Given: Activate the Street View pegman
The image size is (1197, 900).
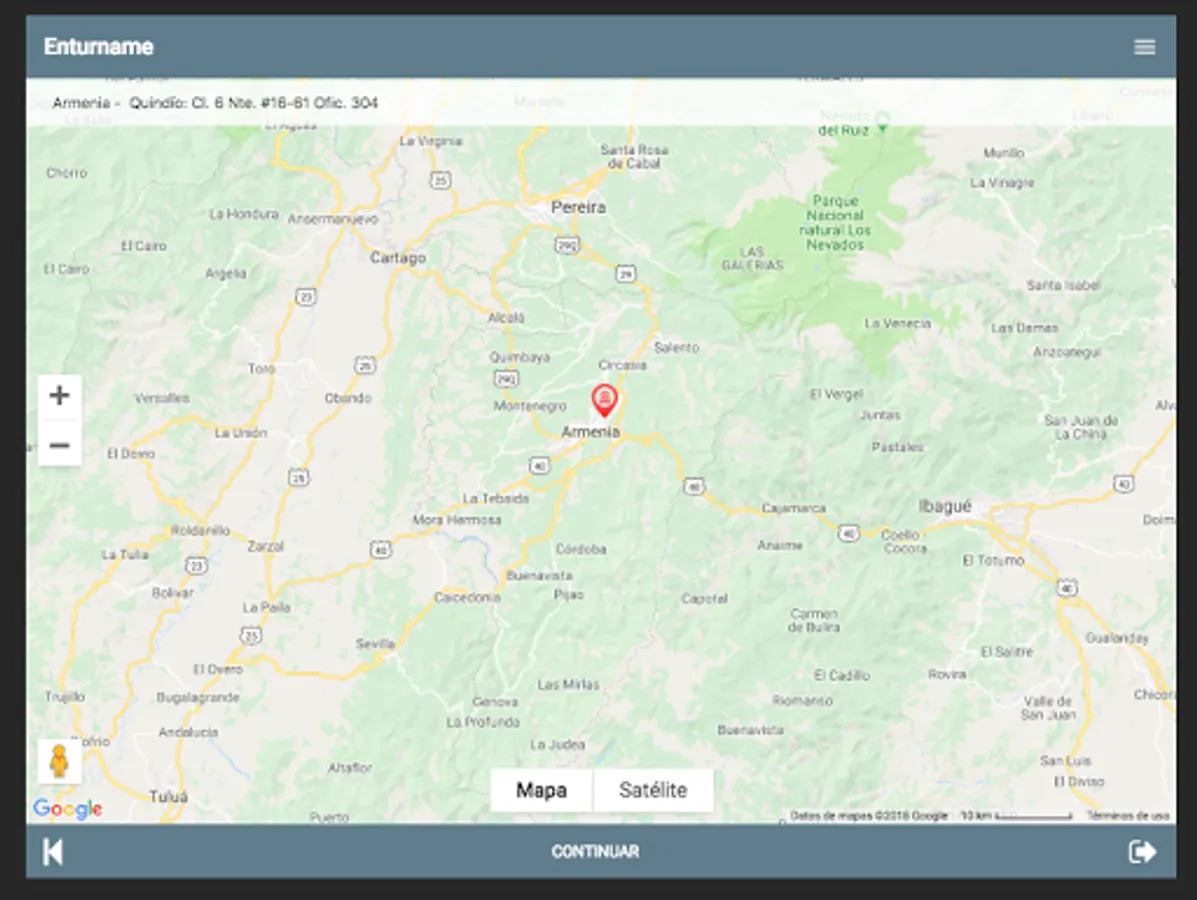Looking at the screenshot, I should [x=60, y=761].
